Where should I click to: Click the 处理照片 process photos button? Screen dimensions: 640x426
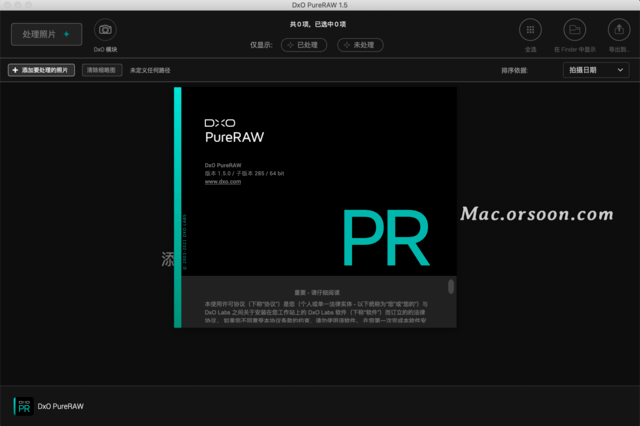pos(47,34)
